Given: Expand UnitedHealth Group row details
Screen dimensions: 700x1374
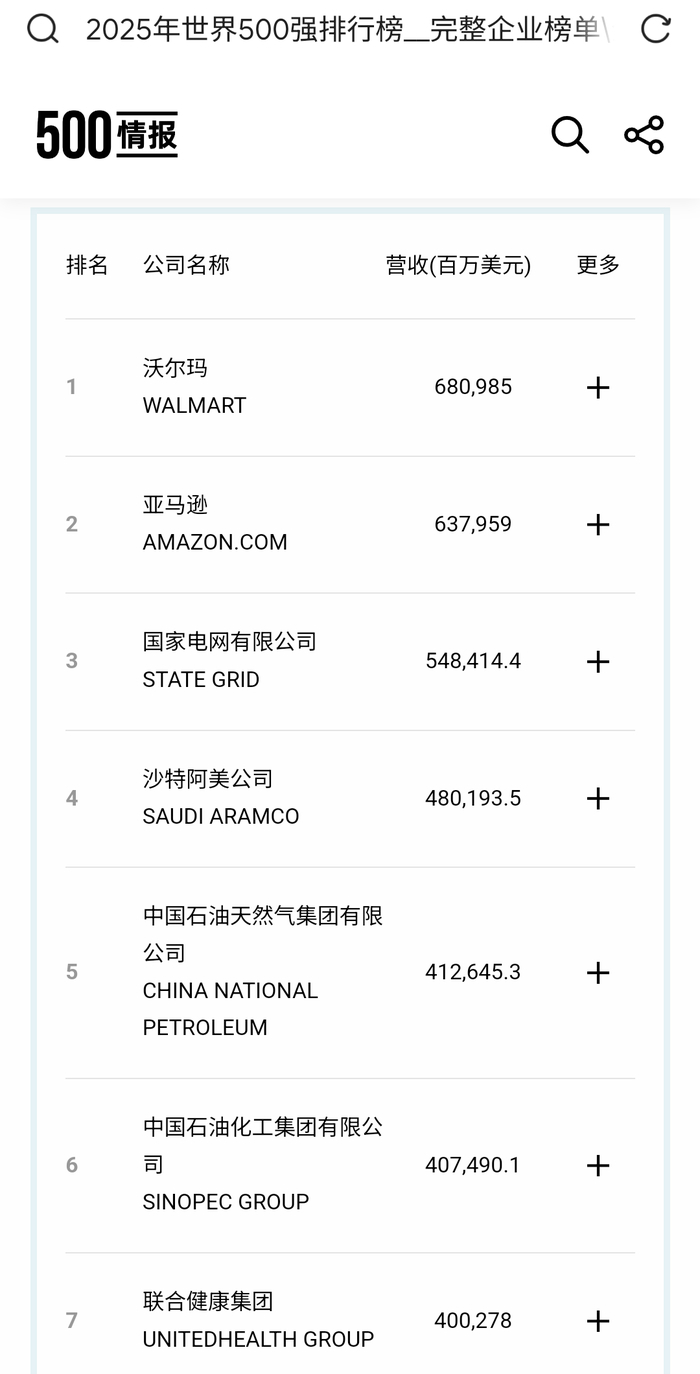Looking at the screenshot, I should click(x=597, y=1321).
